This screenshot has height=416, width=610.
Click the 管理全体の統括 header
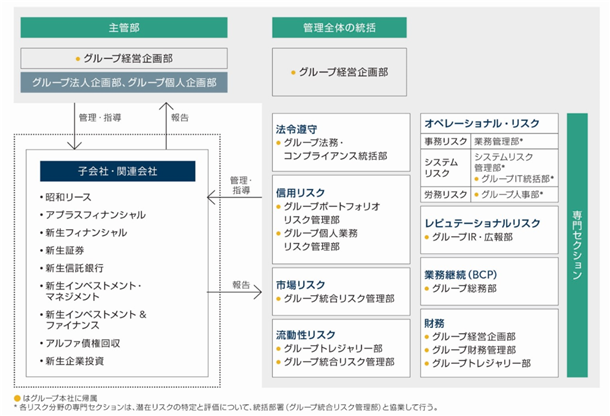[x=339, y=28]
